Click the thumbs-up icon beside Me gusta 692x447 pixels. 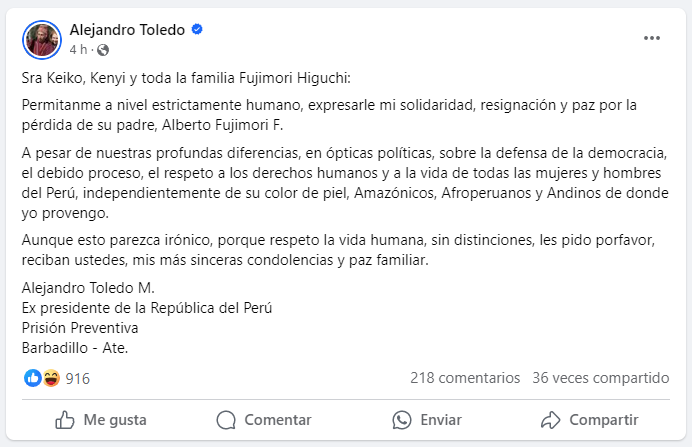[x=65, y=419]
